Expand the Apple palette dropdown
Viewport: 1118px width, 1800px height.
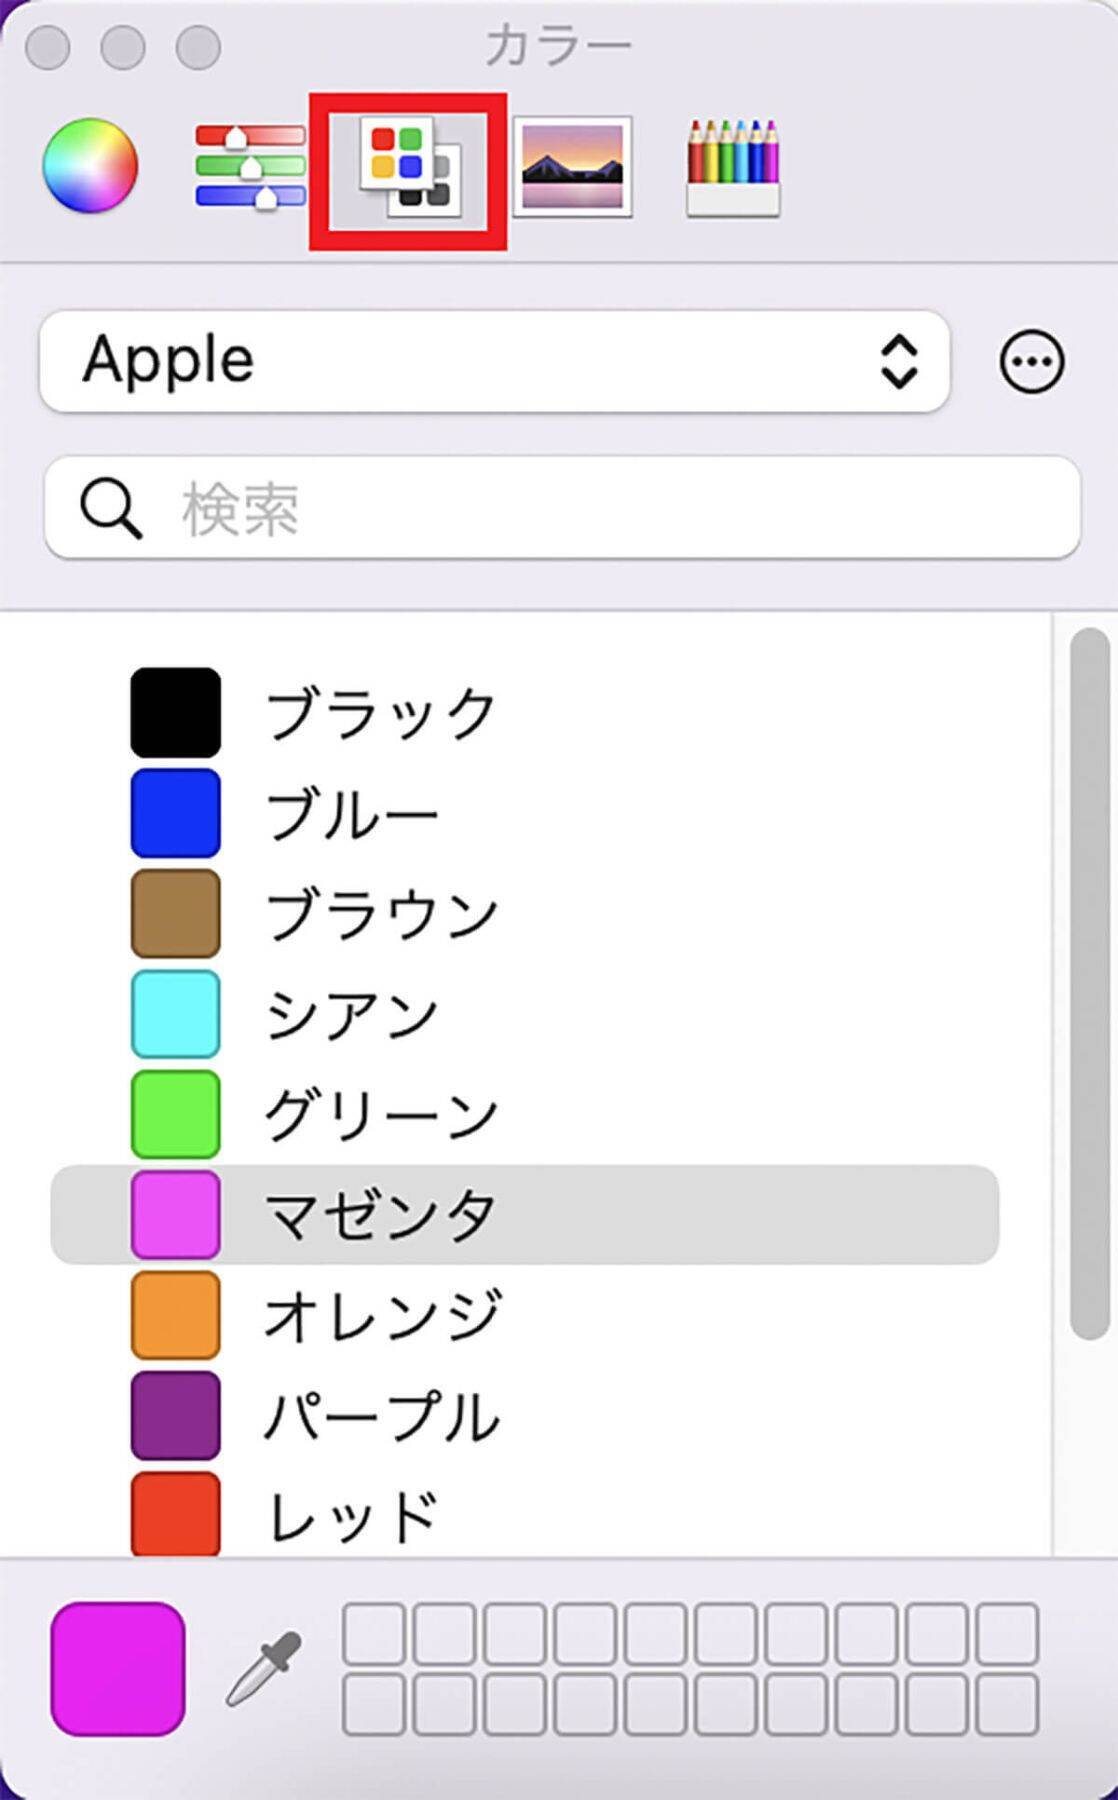[494, 361]
